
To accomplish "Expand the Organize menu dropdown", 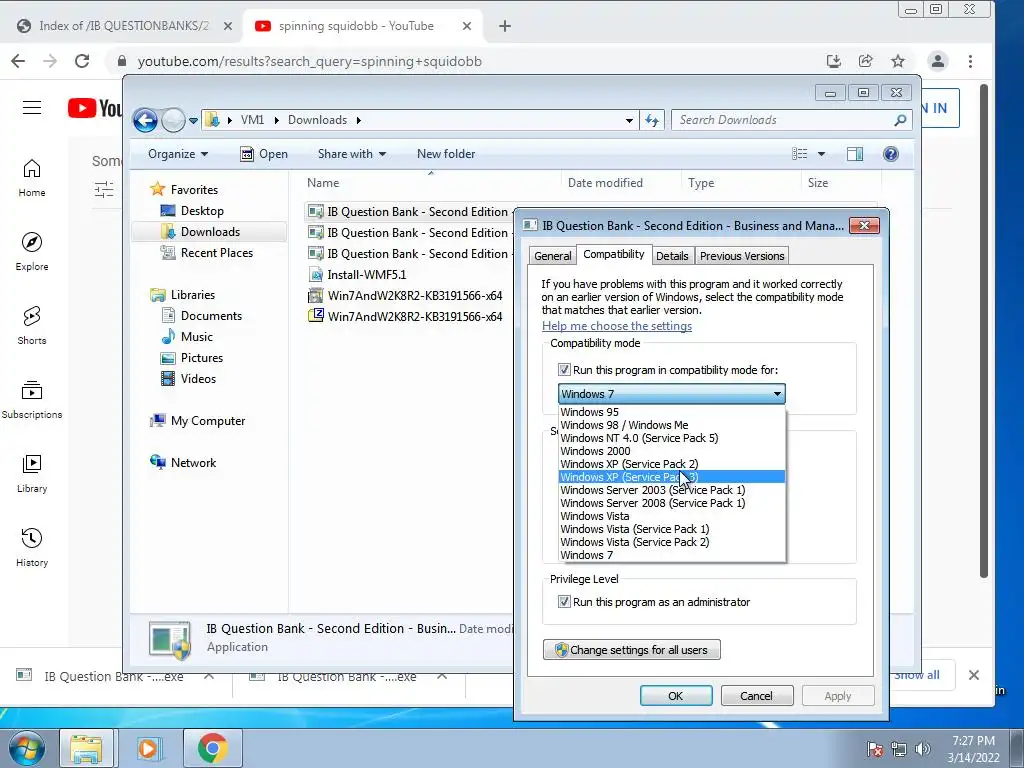I will point(178,154).
